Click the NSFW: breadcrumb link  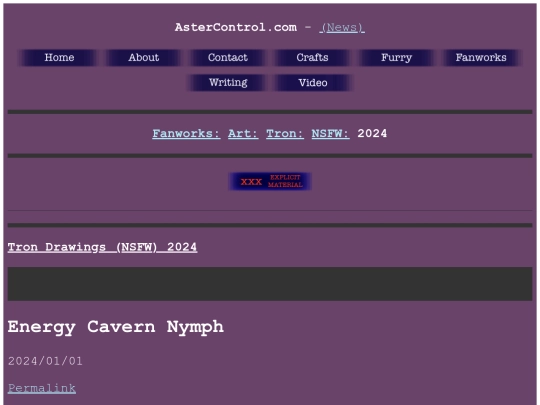point(330,134)
